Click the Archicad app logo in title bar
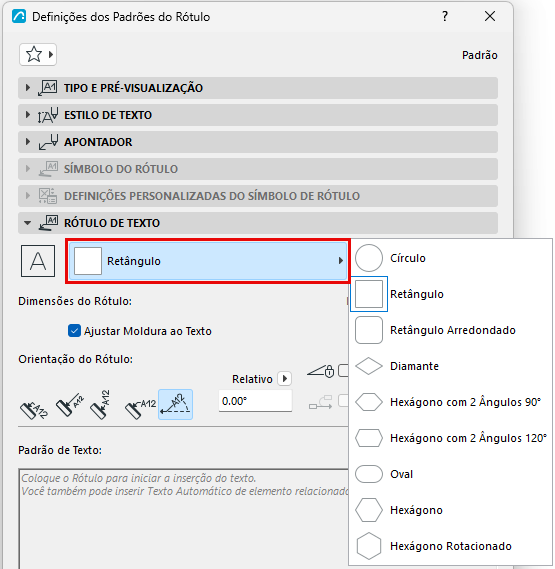Image resolution: width=555 pixels, height=569 pixels. click(19, 17)
